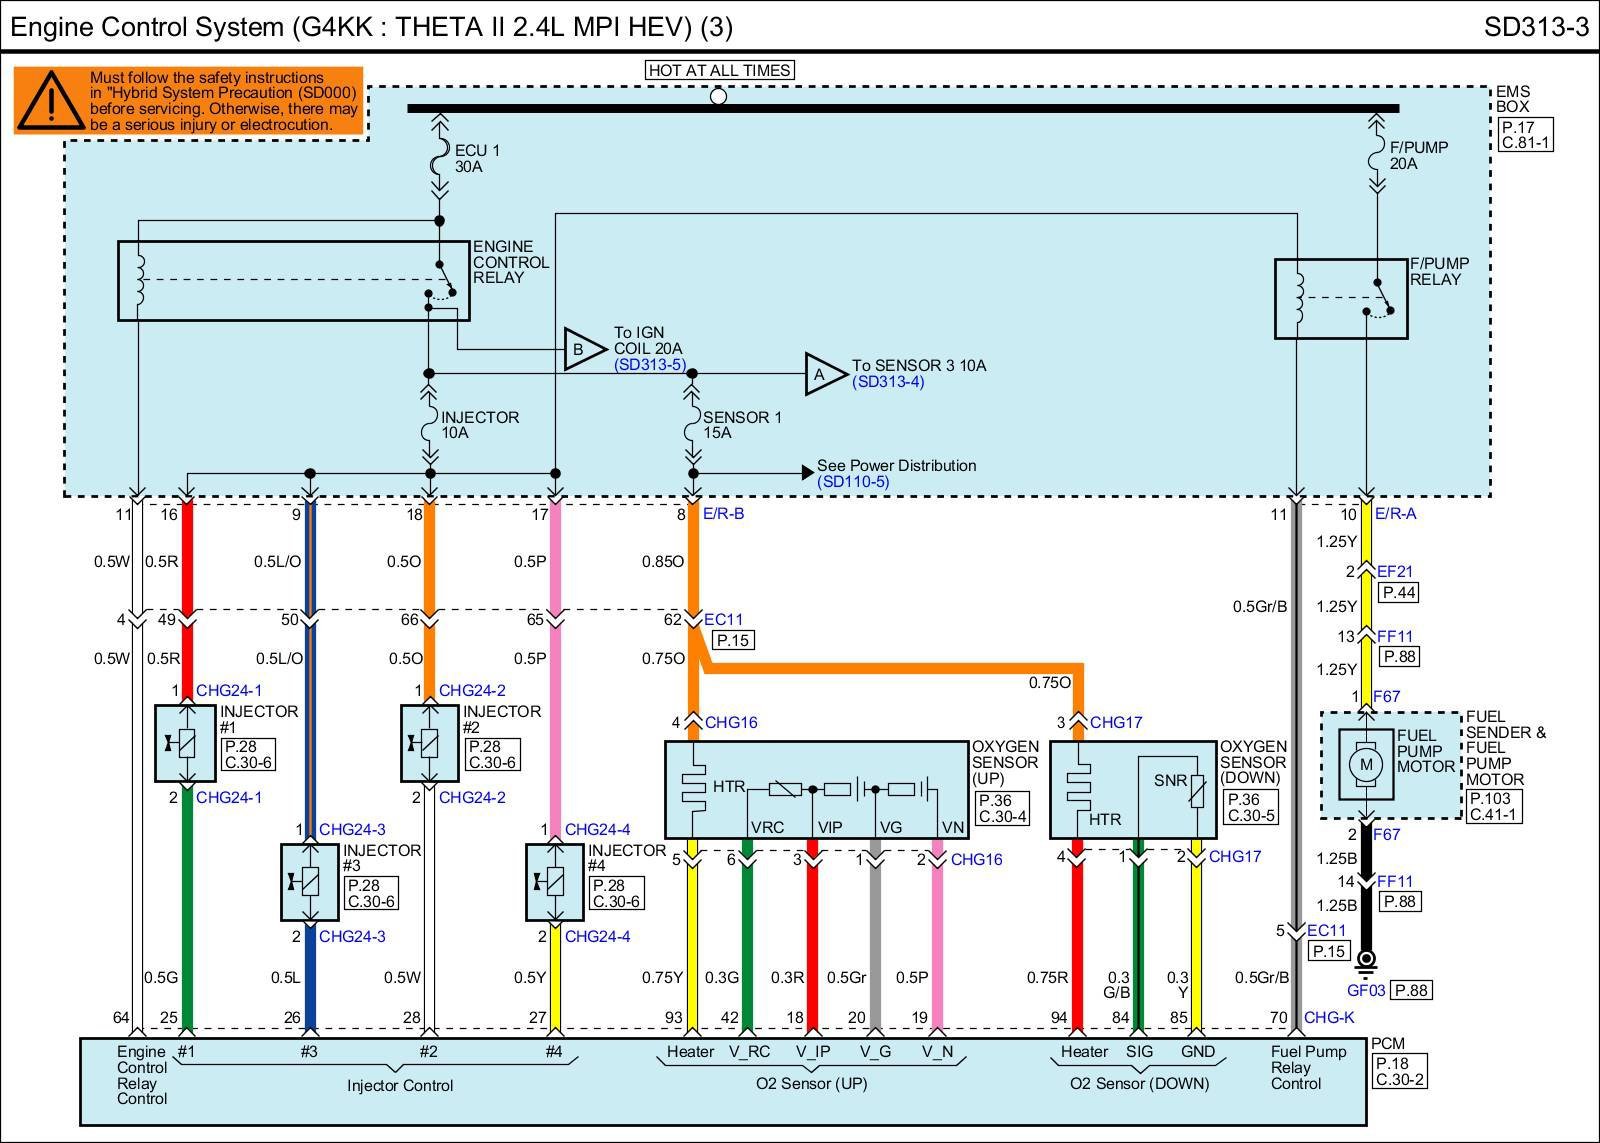Image resolution: width=1600 pixels, height=1143 pixels.
Task: Click the GF03 ground symbol
Action: (x=1365, y=961)
